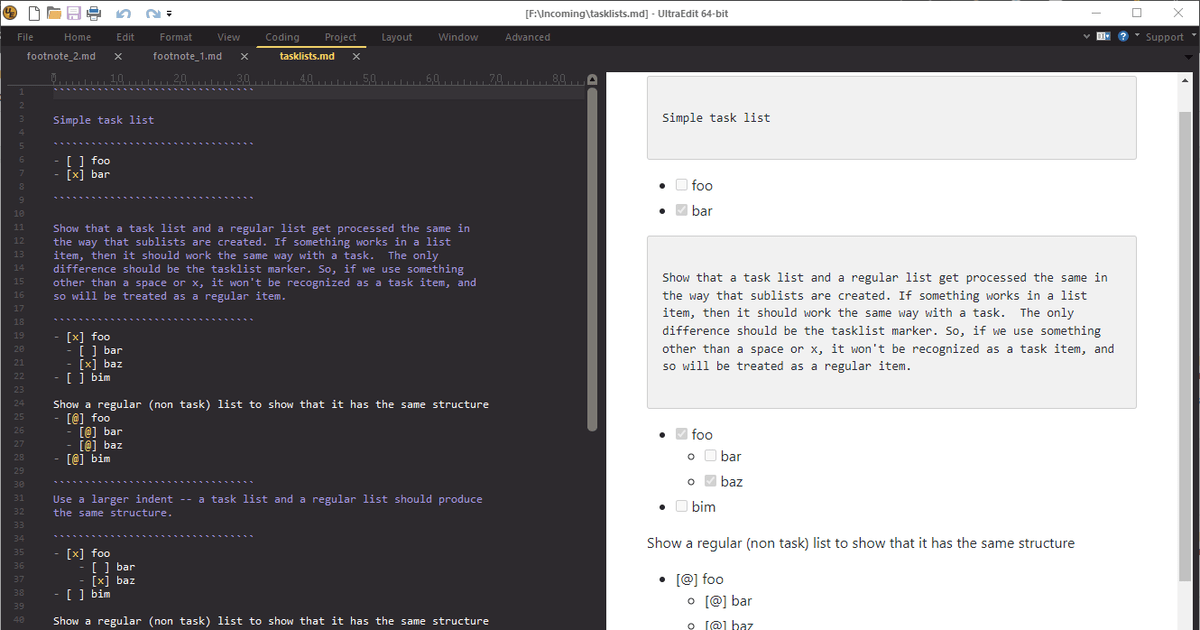Save file using the floppy disk icon

(x=73, y=13)
